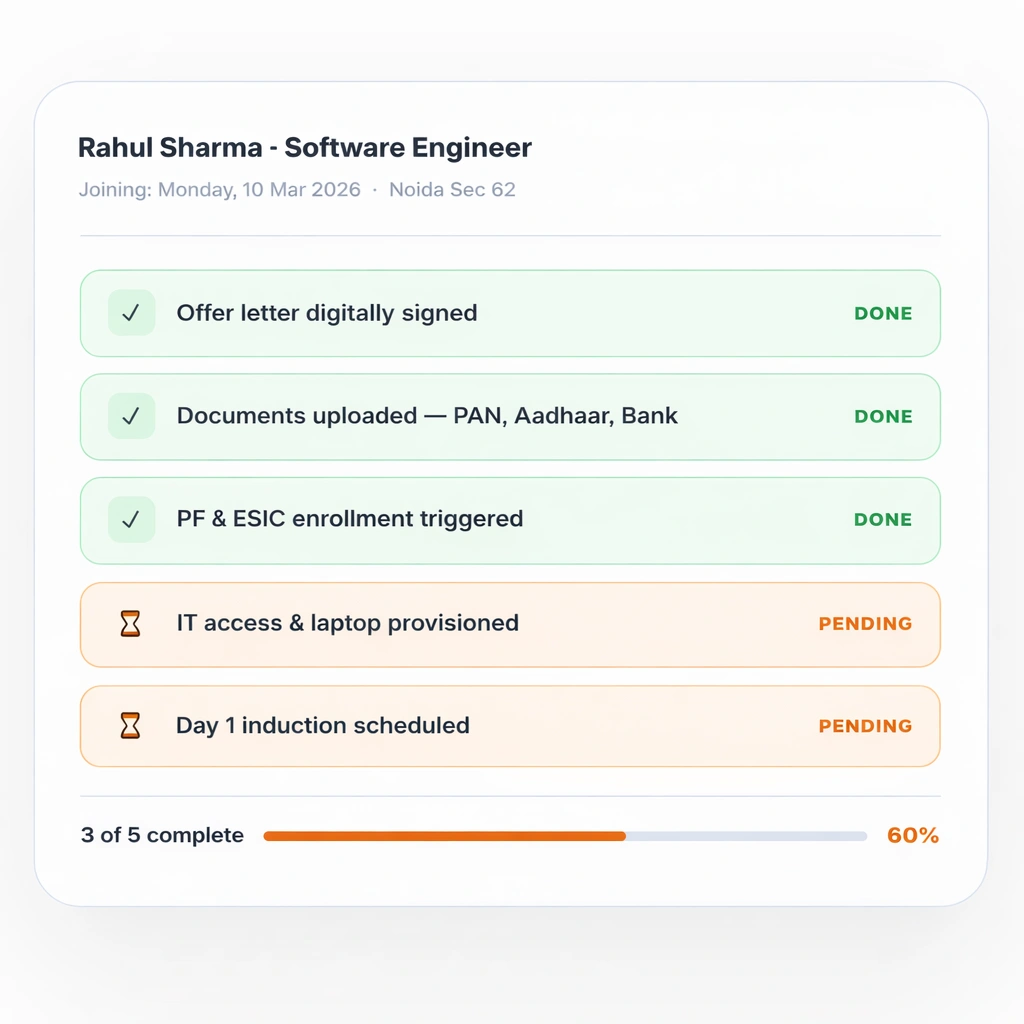Click the PENDING label for IT access
Image resolution: width=1024 pixels, height=1024 pixels.
pyautogui.click(x=865, y=623)
